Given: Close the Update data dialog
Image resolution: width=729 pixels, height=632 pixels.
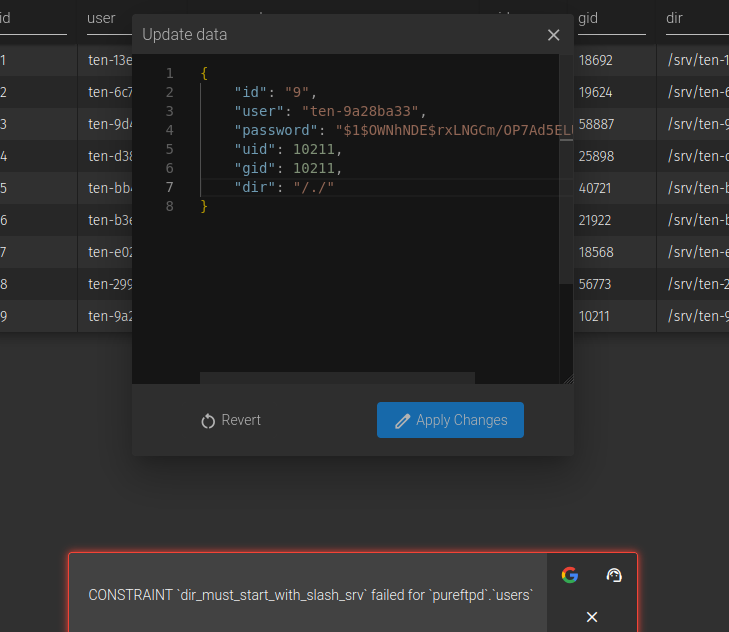Looking at the screenshot, I should point(553,35).
